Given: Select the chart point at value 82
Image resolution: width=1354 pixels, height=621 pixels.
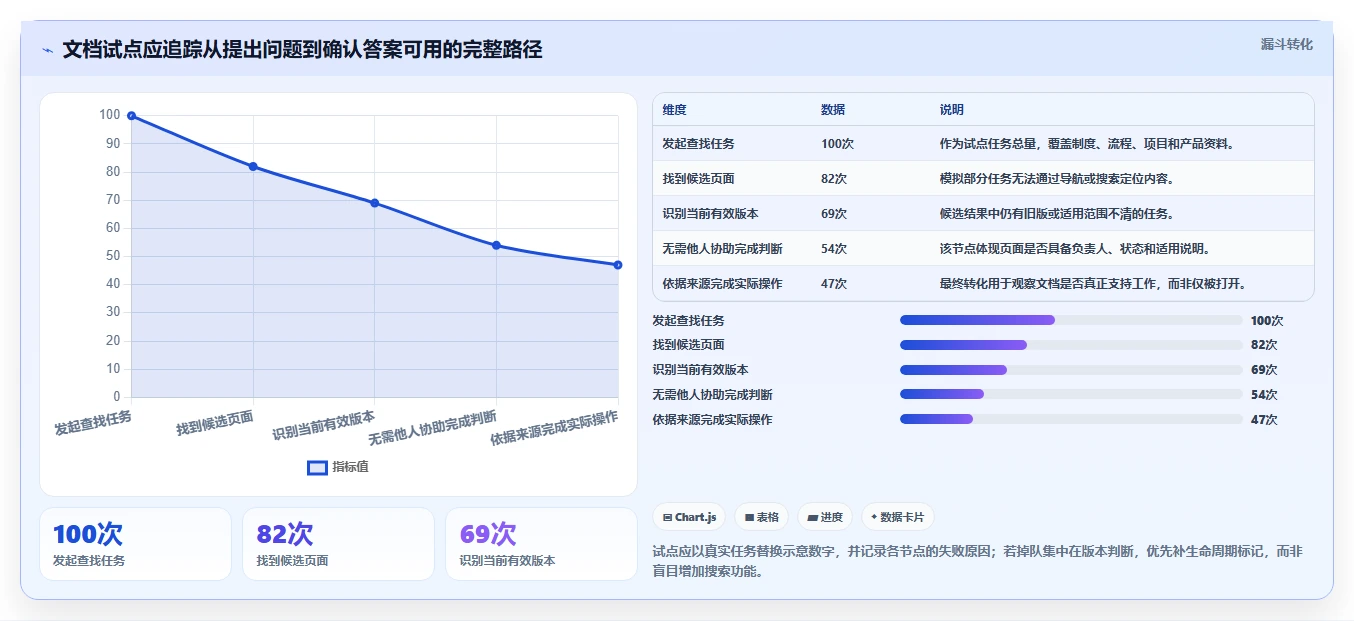Looking at the screenshot, I should [253, 166].
